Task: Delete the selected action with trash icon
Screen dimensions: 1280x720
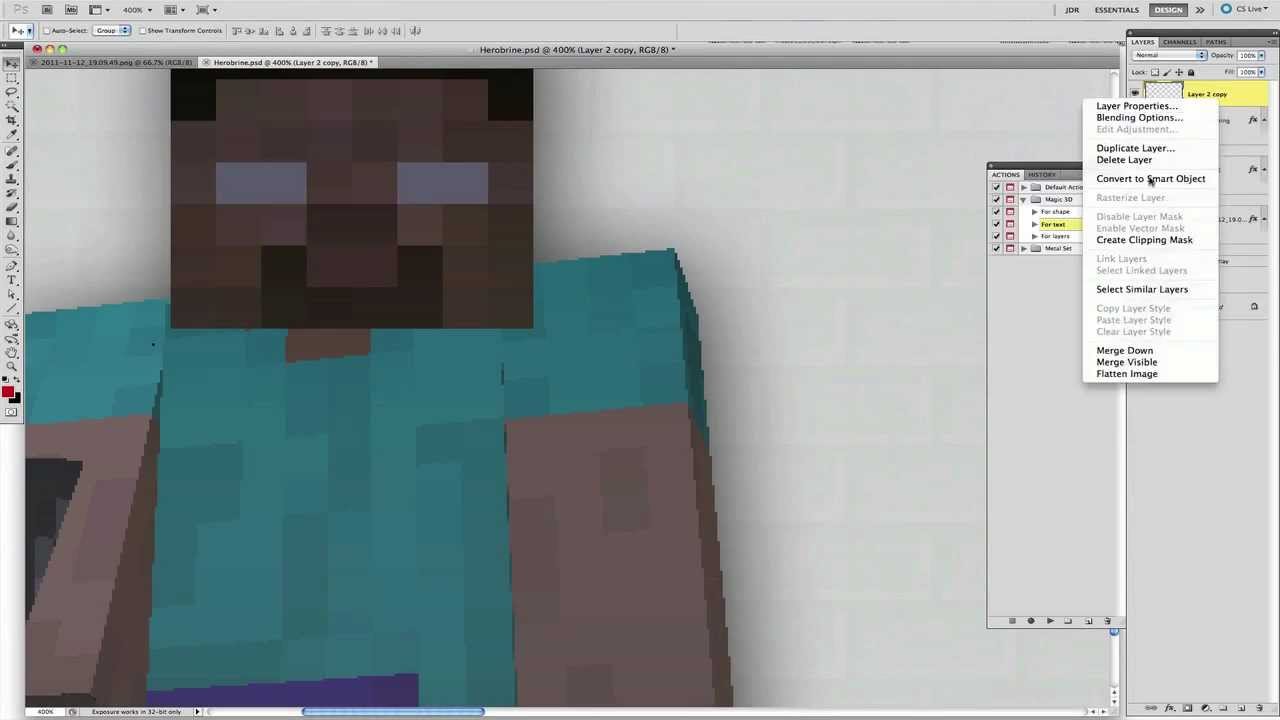Action: click(x=1108, y=621)
